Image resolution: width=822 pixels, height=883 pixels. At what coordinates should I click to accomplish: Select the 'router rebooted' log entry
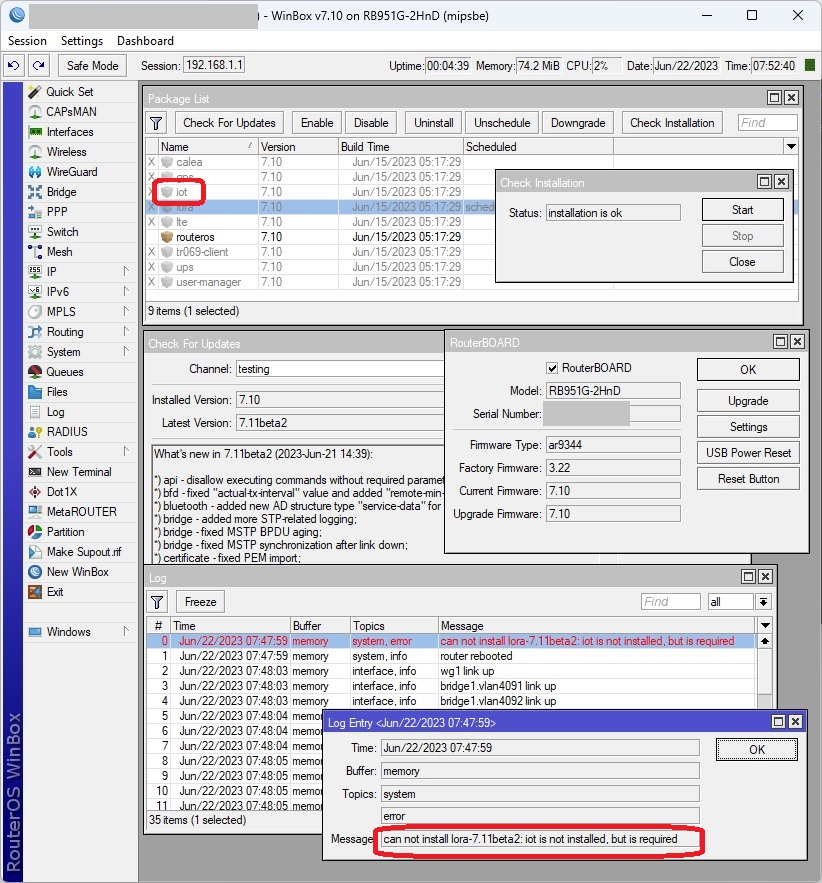click(x=450, y=656)
